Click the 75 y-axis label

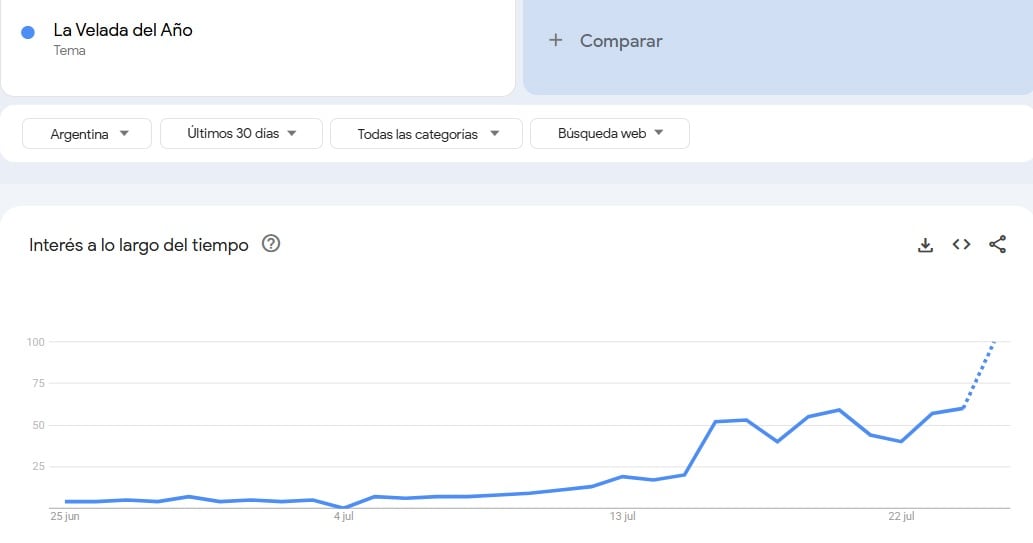pos(38,384)
